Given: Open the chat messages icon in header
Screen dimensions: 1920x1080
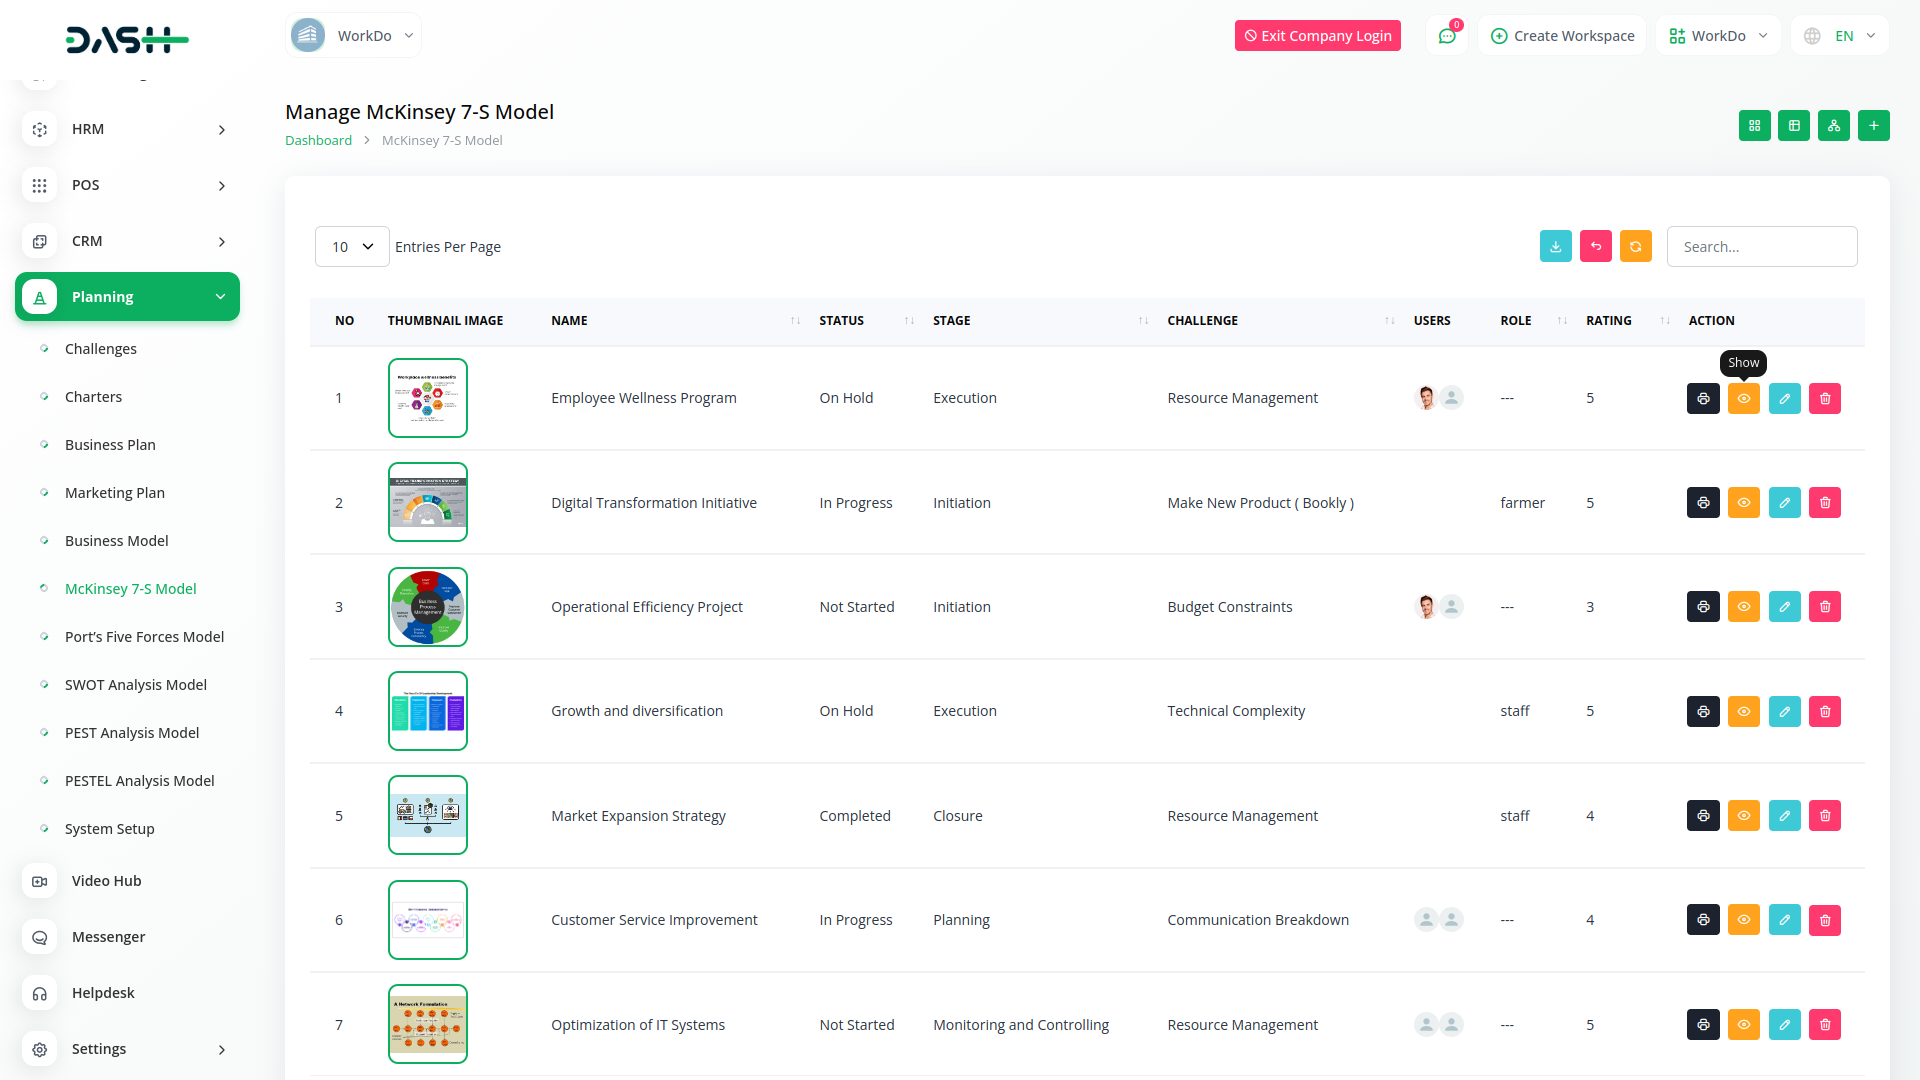Looking at the screenshot, I should click(1446, 36).
